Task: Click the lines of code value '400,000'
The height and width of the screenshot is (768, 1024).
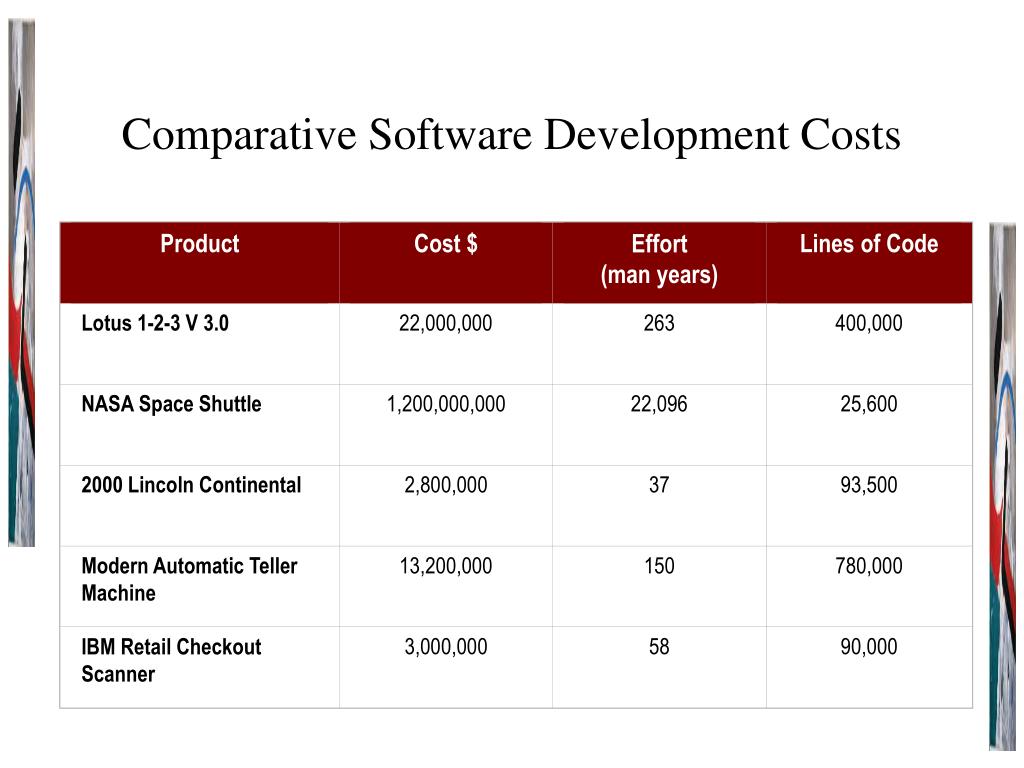Action: [x=869, y=323]
